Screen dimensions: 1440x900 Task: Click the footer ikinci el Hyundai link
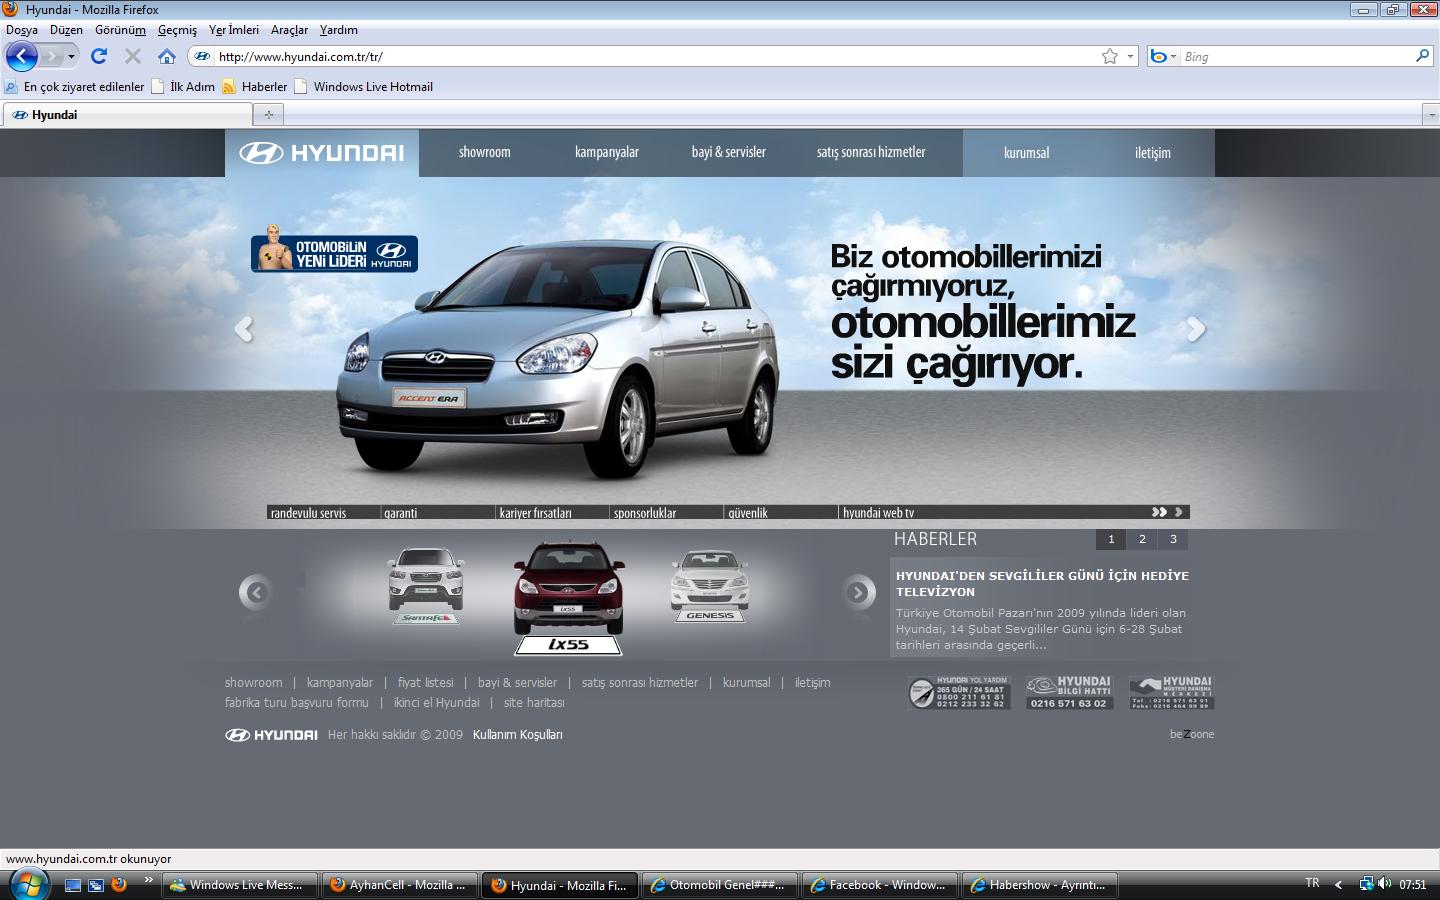(x=437, y=703)
